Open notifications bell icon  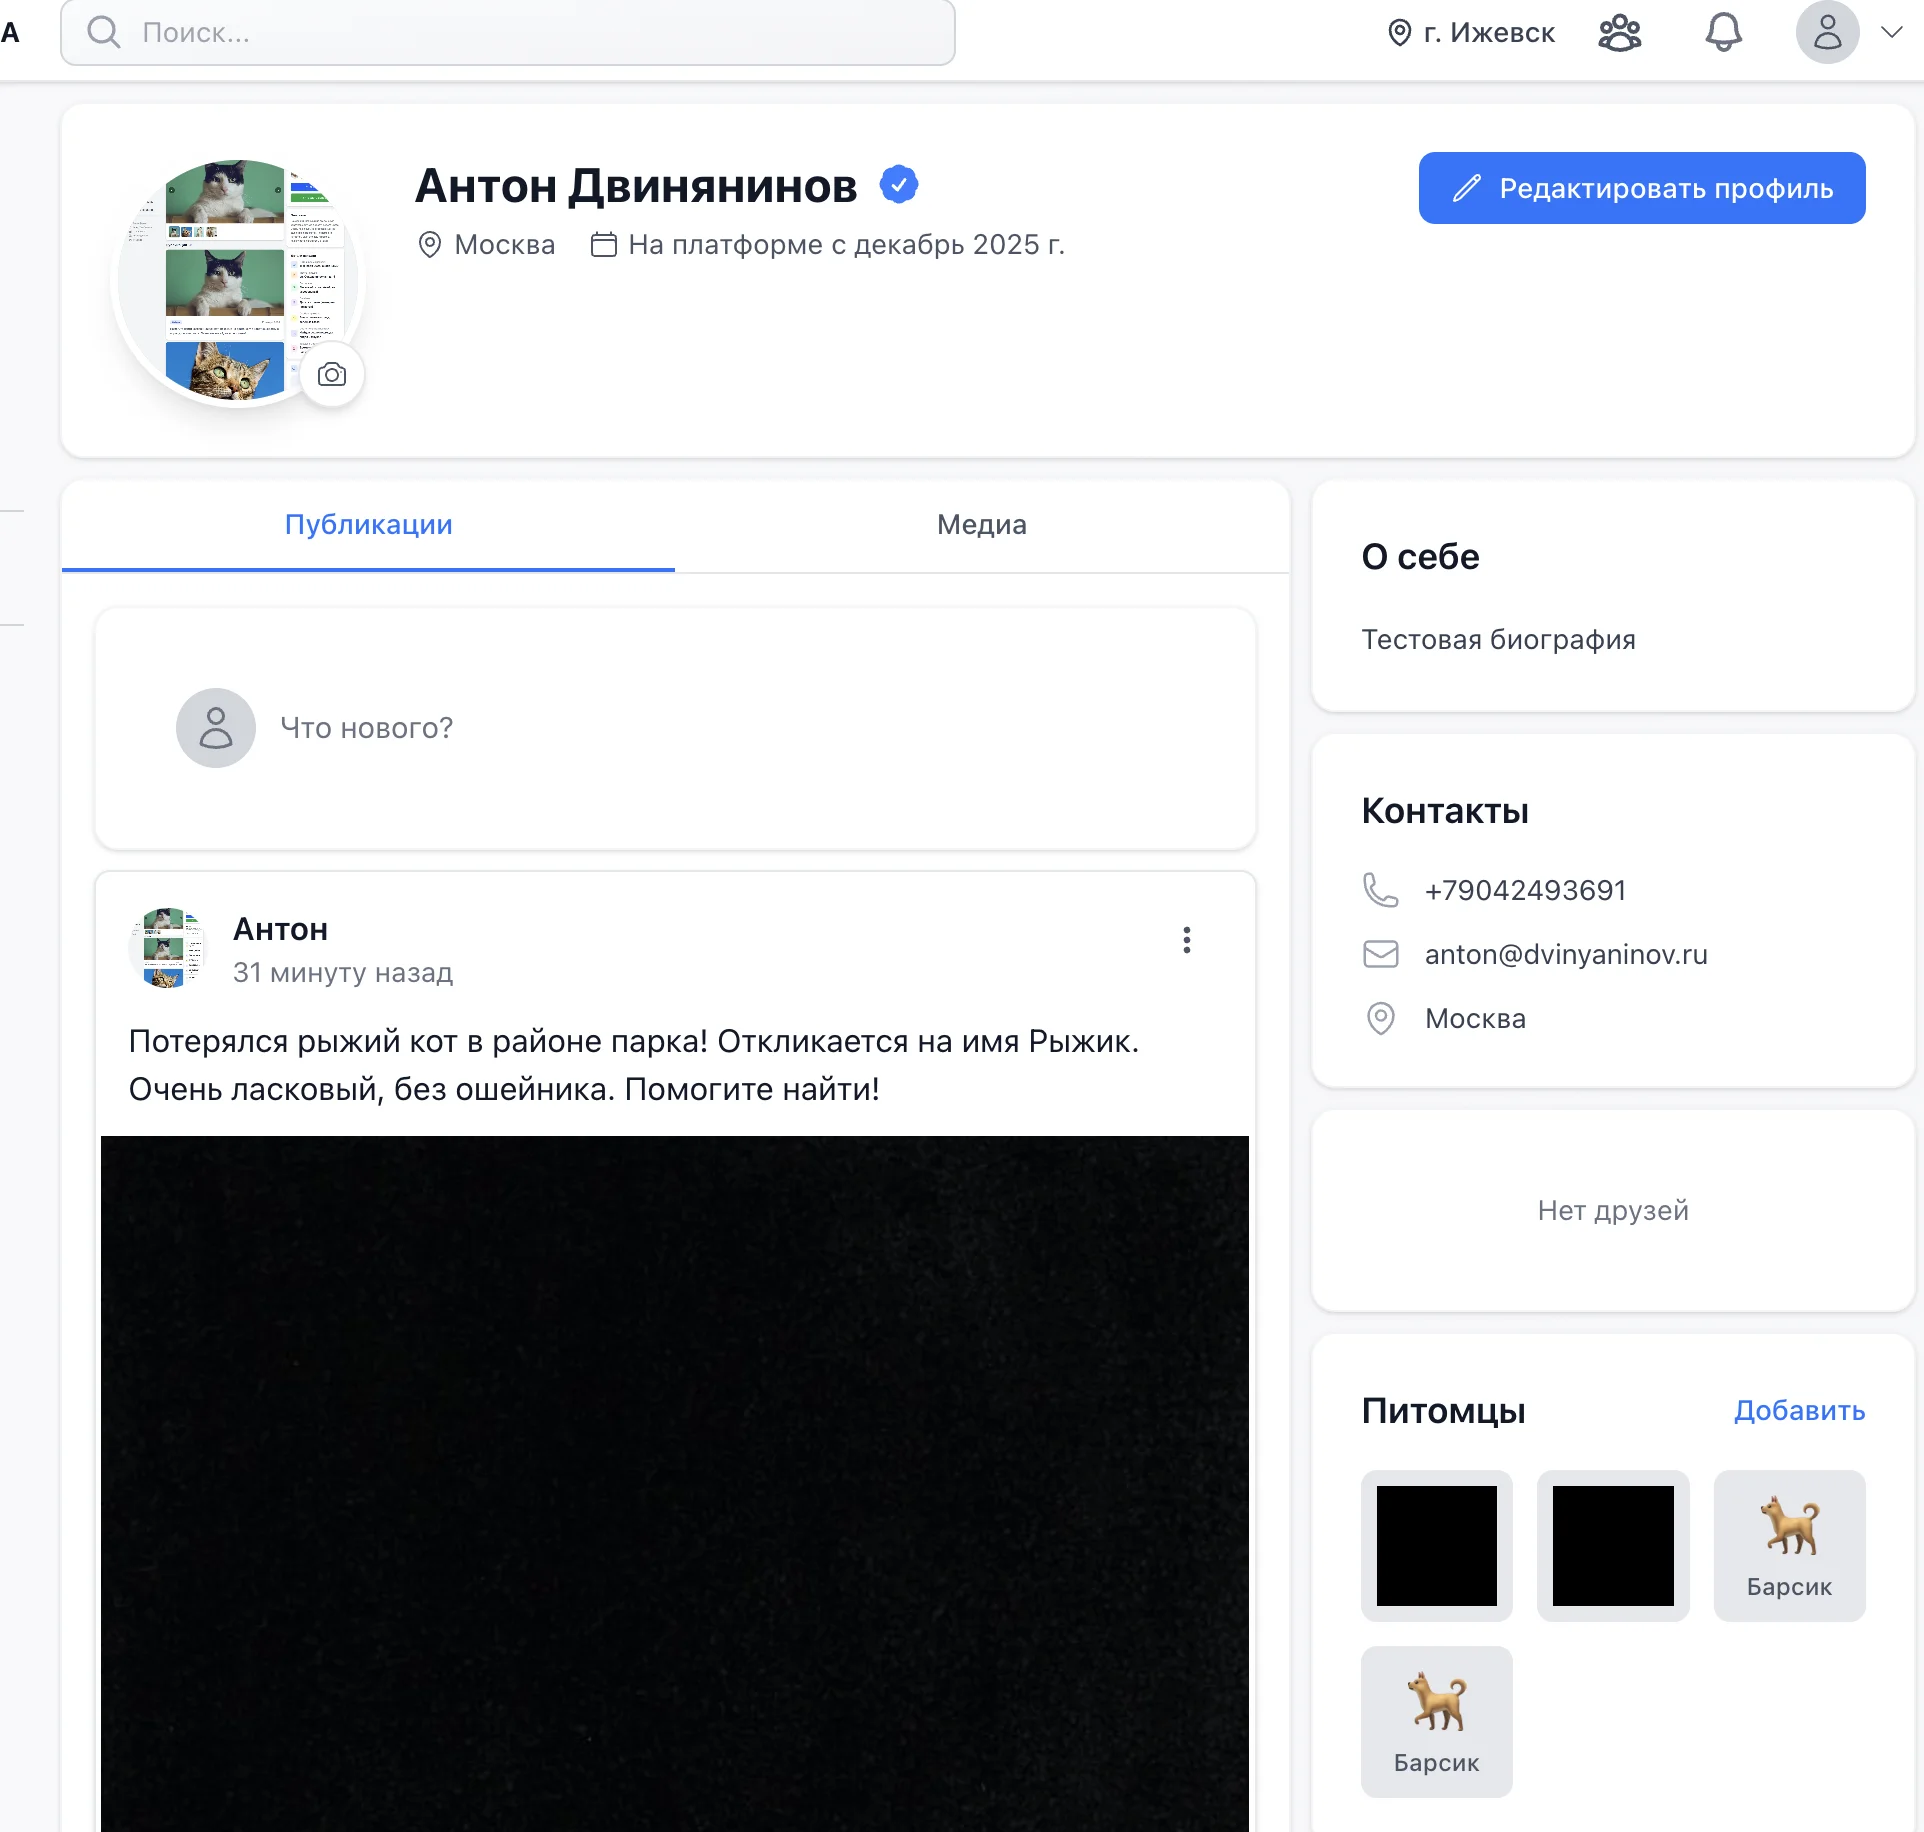point(1723,33)
